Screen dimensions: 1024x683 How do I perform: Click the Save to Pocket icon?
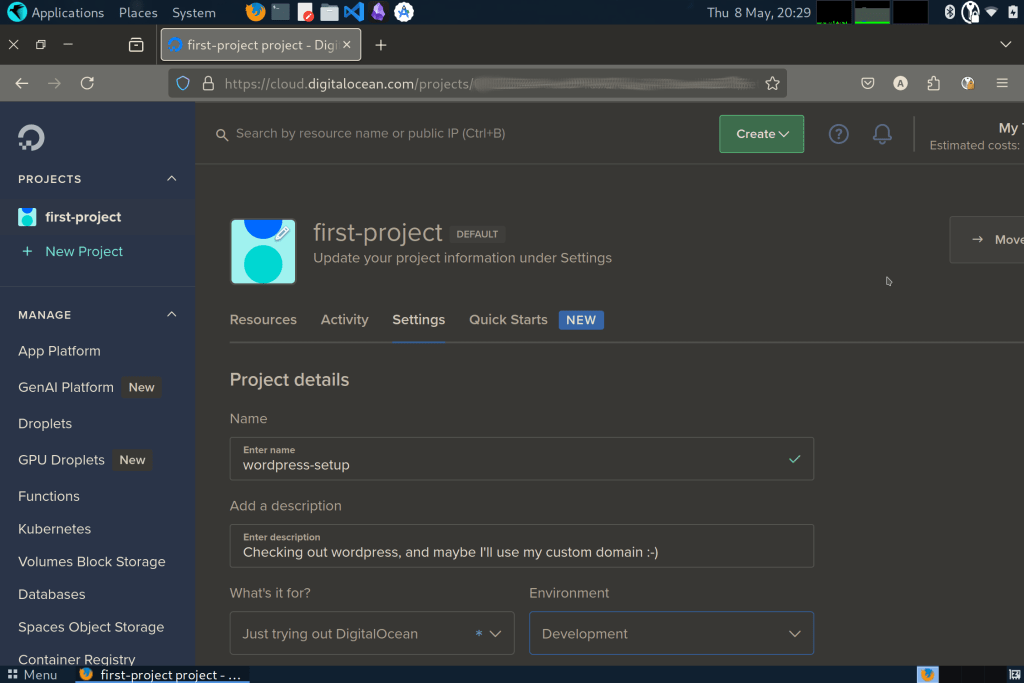(x=867, y=83)
